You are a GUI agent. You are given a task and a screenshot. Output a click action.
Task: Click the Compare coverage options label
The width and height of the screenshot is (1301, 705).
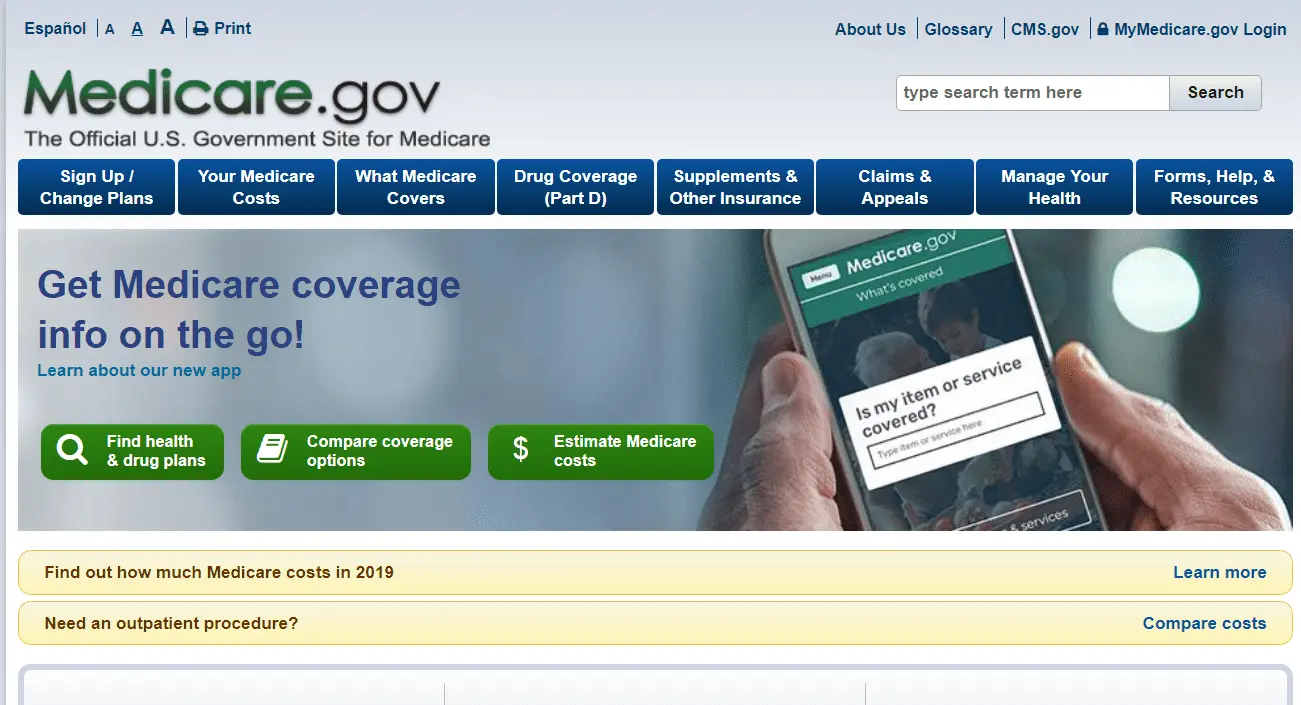380,451
